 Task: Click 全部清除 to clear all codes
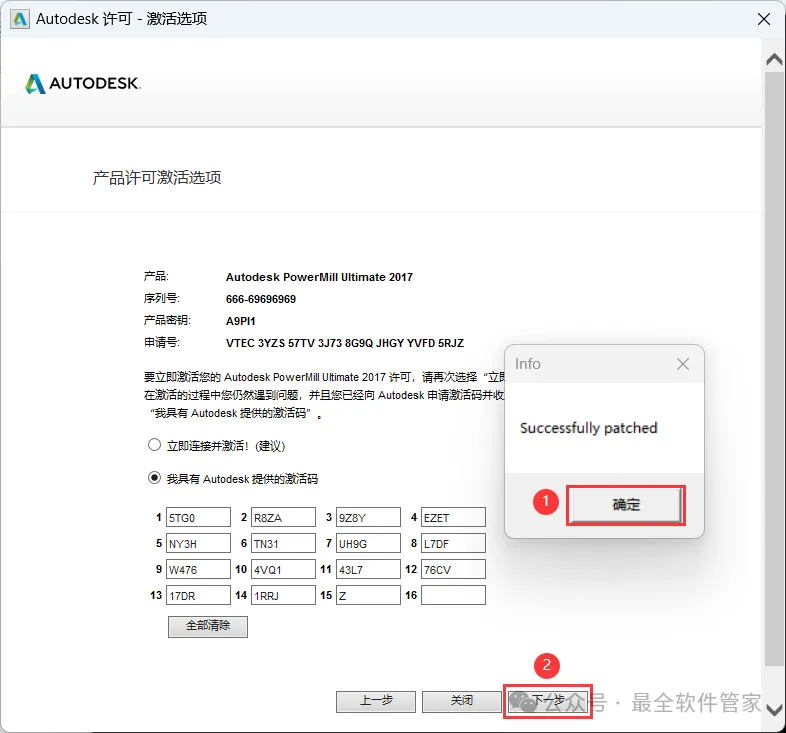[x=208, y=626]
